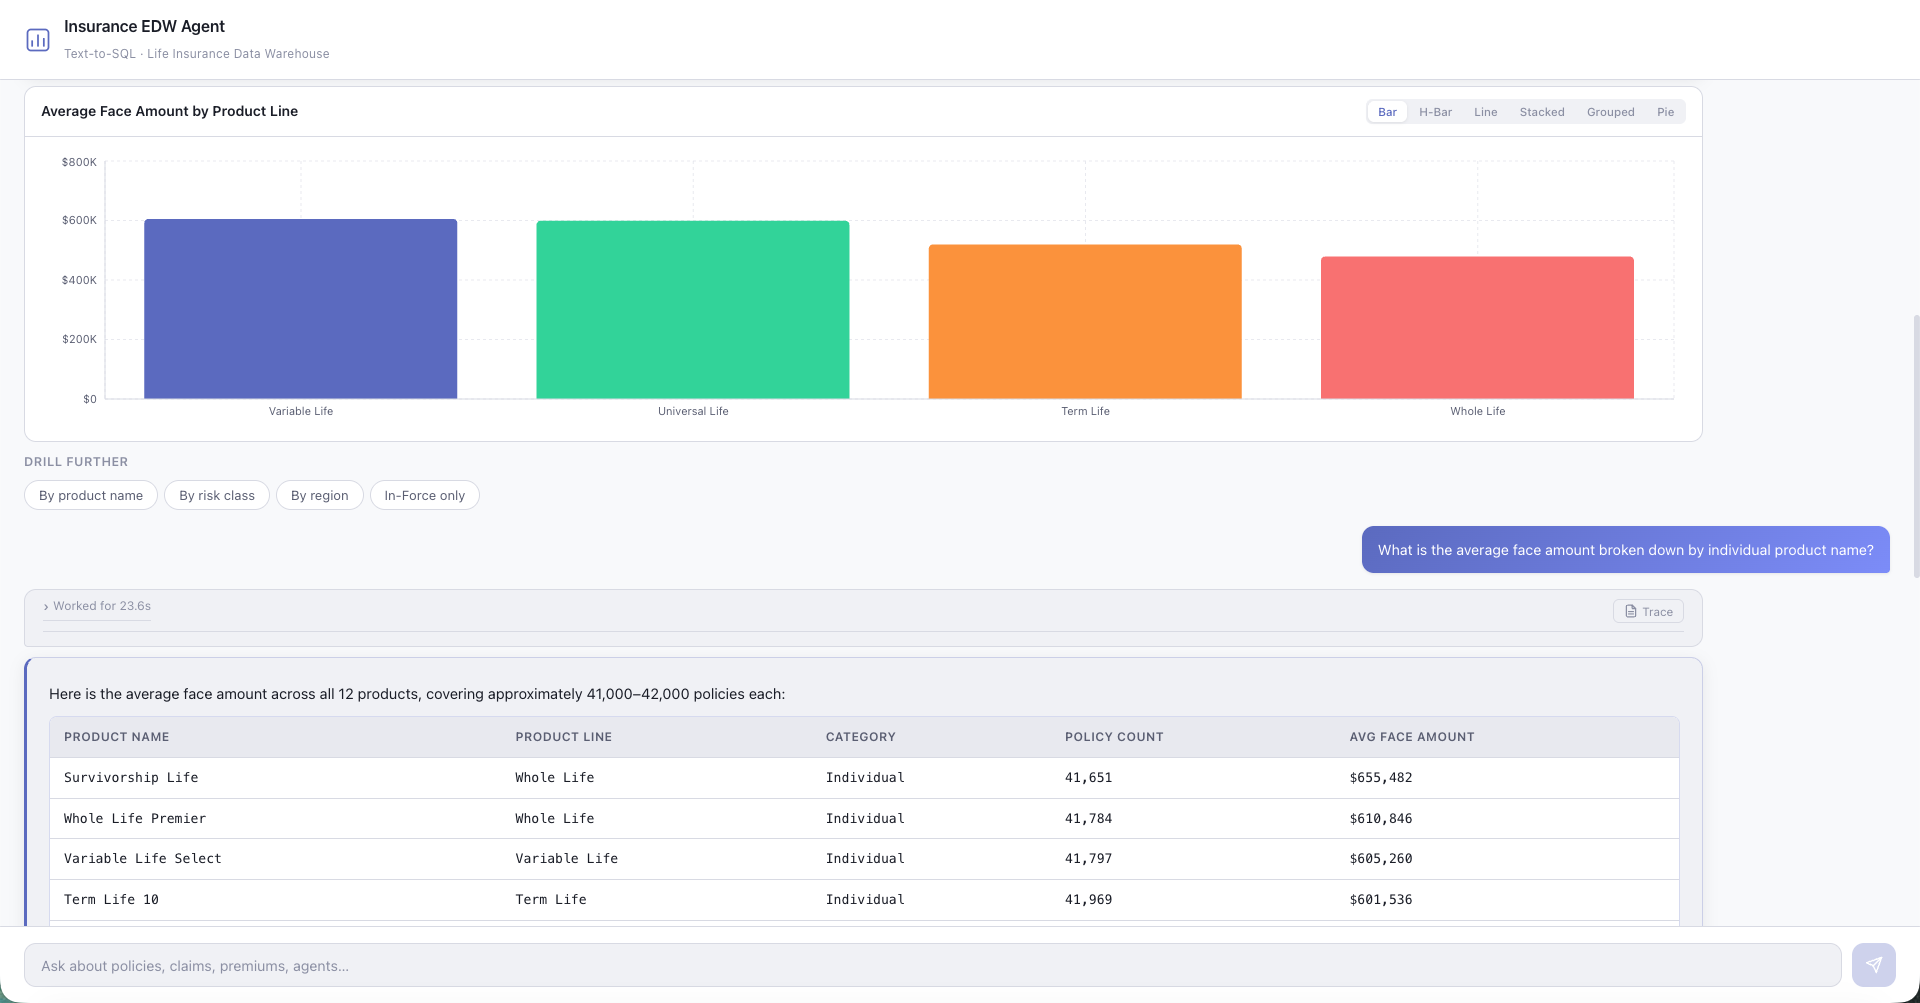1920x1003 pixels.
Task: Switch chart type to Pie
Action: (1665, 112)
